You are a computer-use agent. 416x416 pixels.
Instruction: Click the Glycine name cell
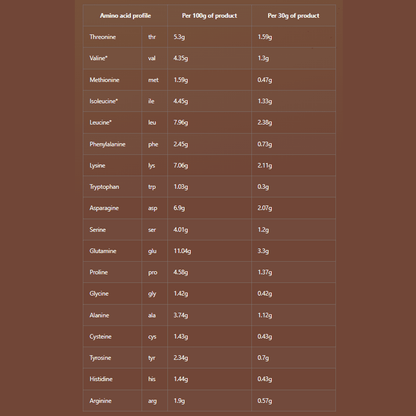[112, 294]
